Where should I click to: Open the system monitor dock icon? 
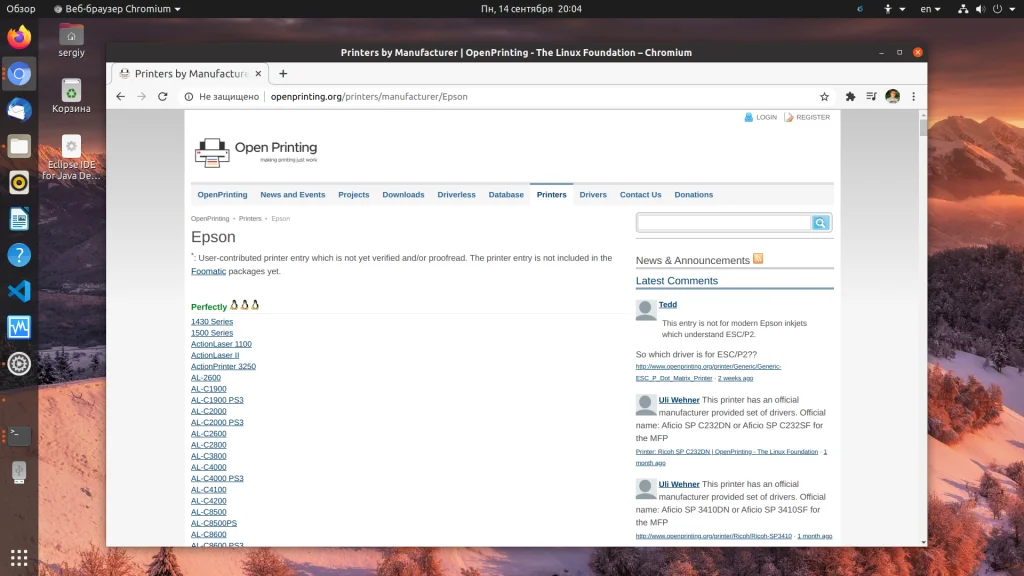(19, 327)
